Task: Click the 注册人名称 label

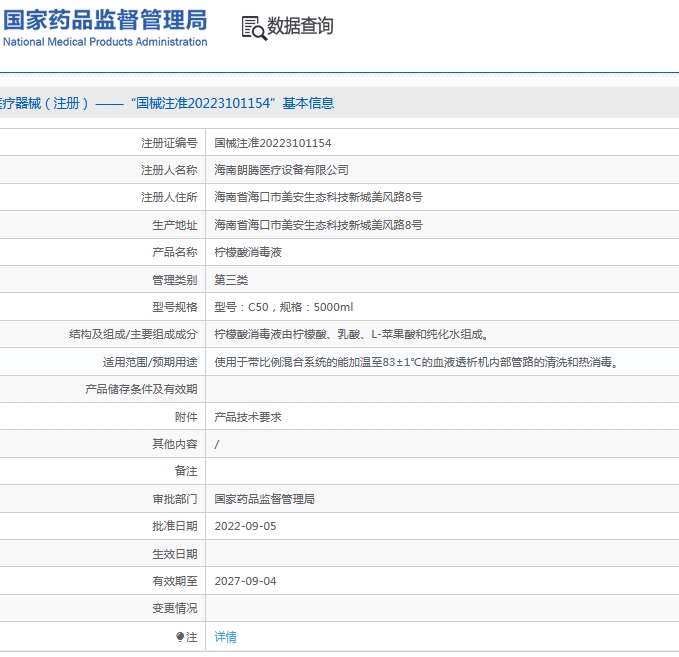Action: click(x=169, y=170)
